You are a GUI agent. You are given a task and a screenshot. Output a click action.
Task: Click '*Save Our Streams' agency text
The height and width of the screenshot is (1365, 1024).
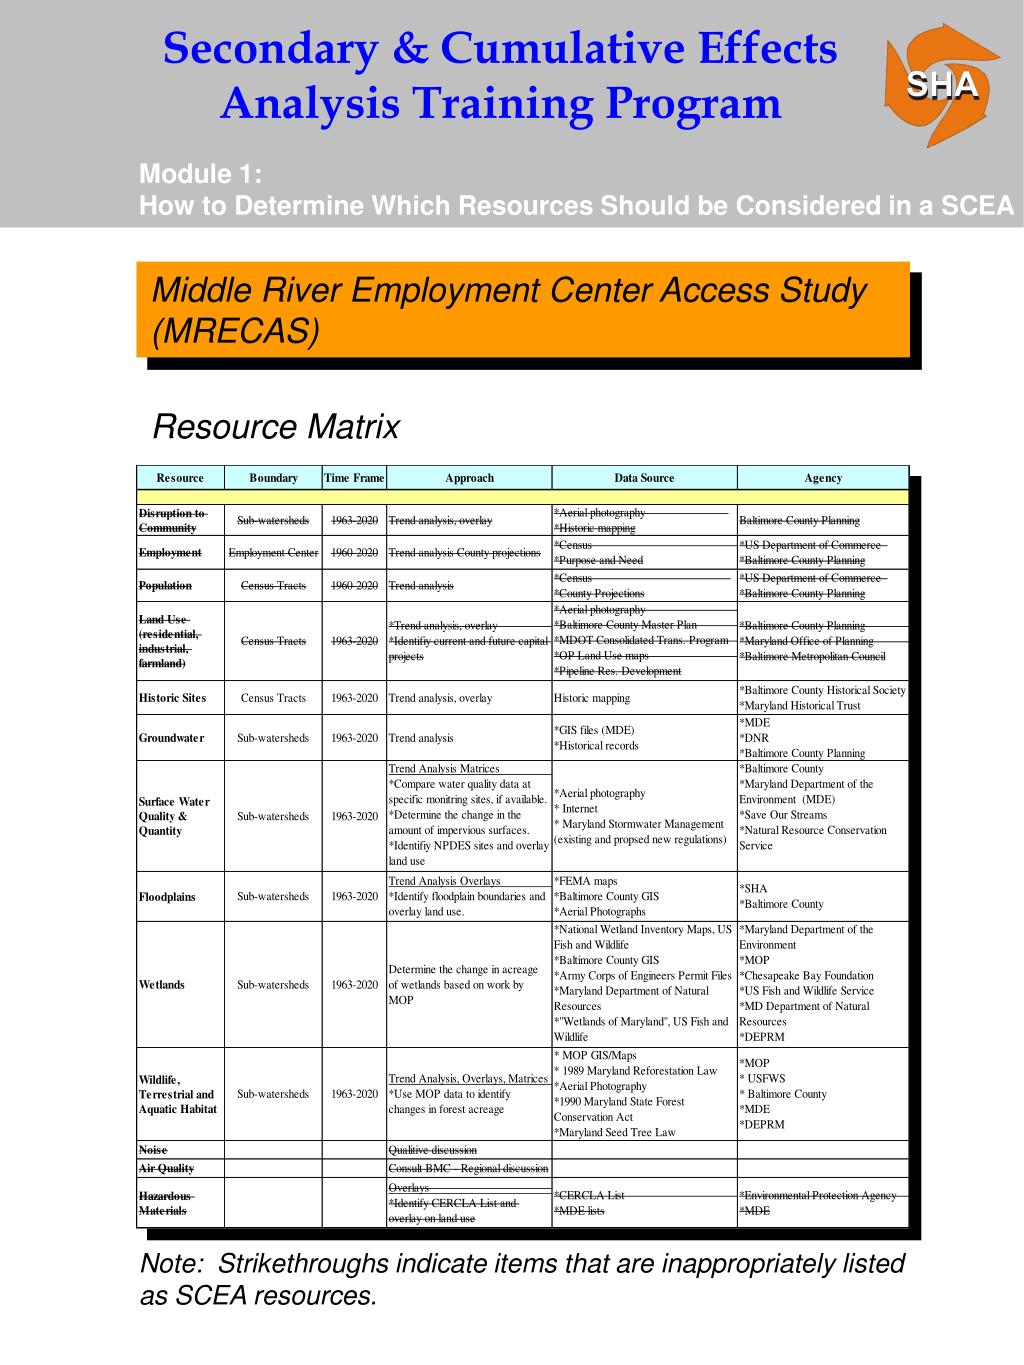(x=783, y=815)
